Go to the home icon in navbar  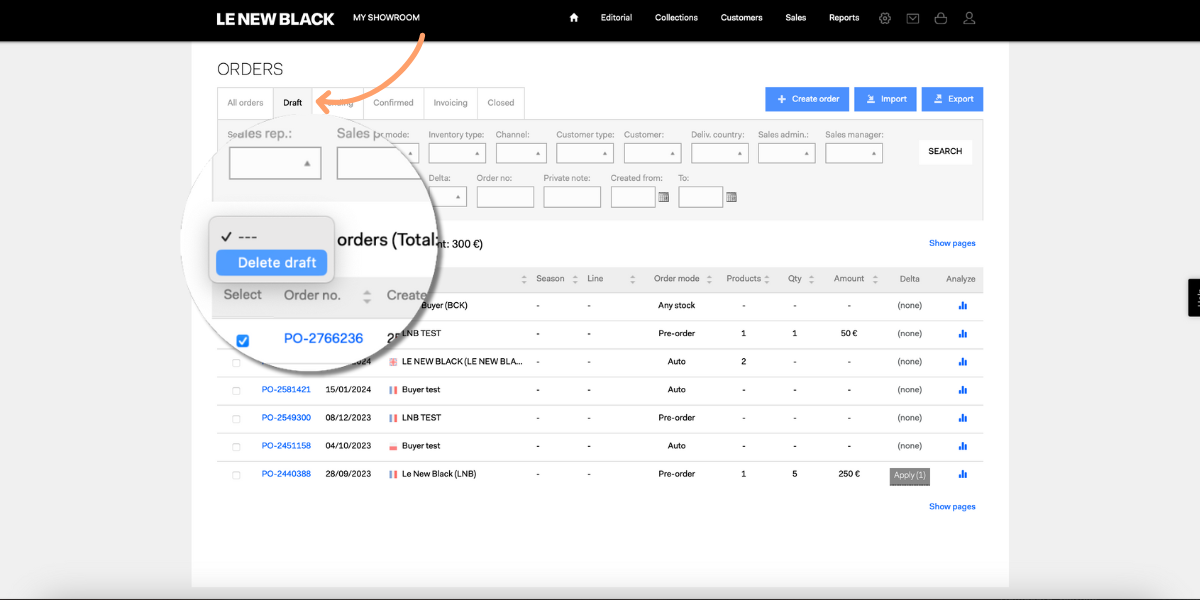[574, 18]
